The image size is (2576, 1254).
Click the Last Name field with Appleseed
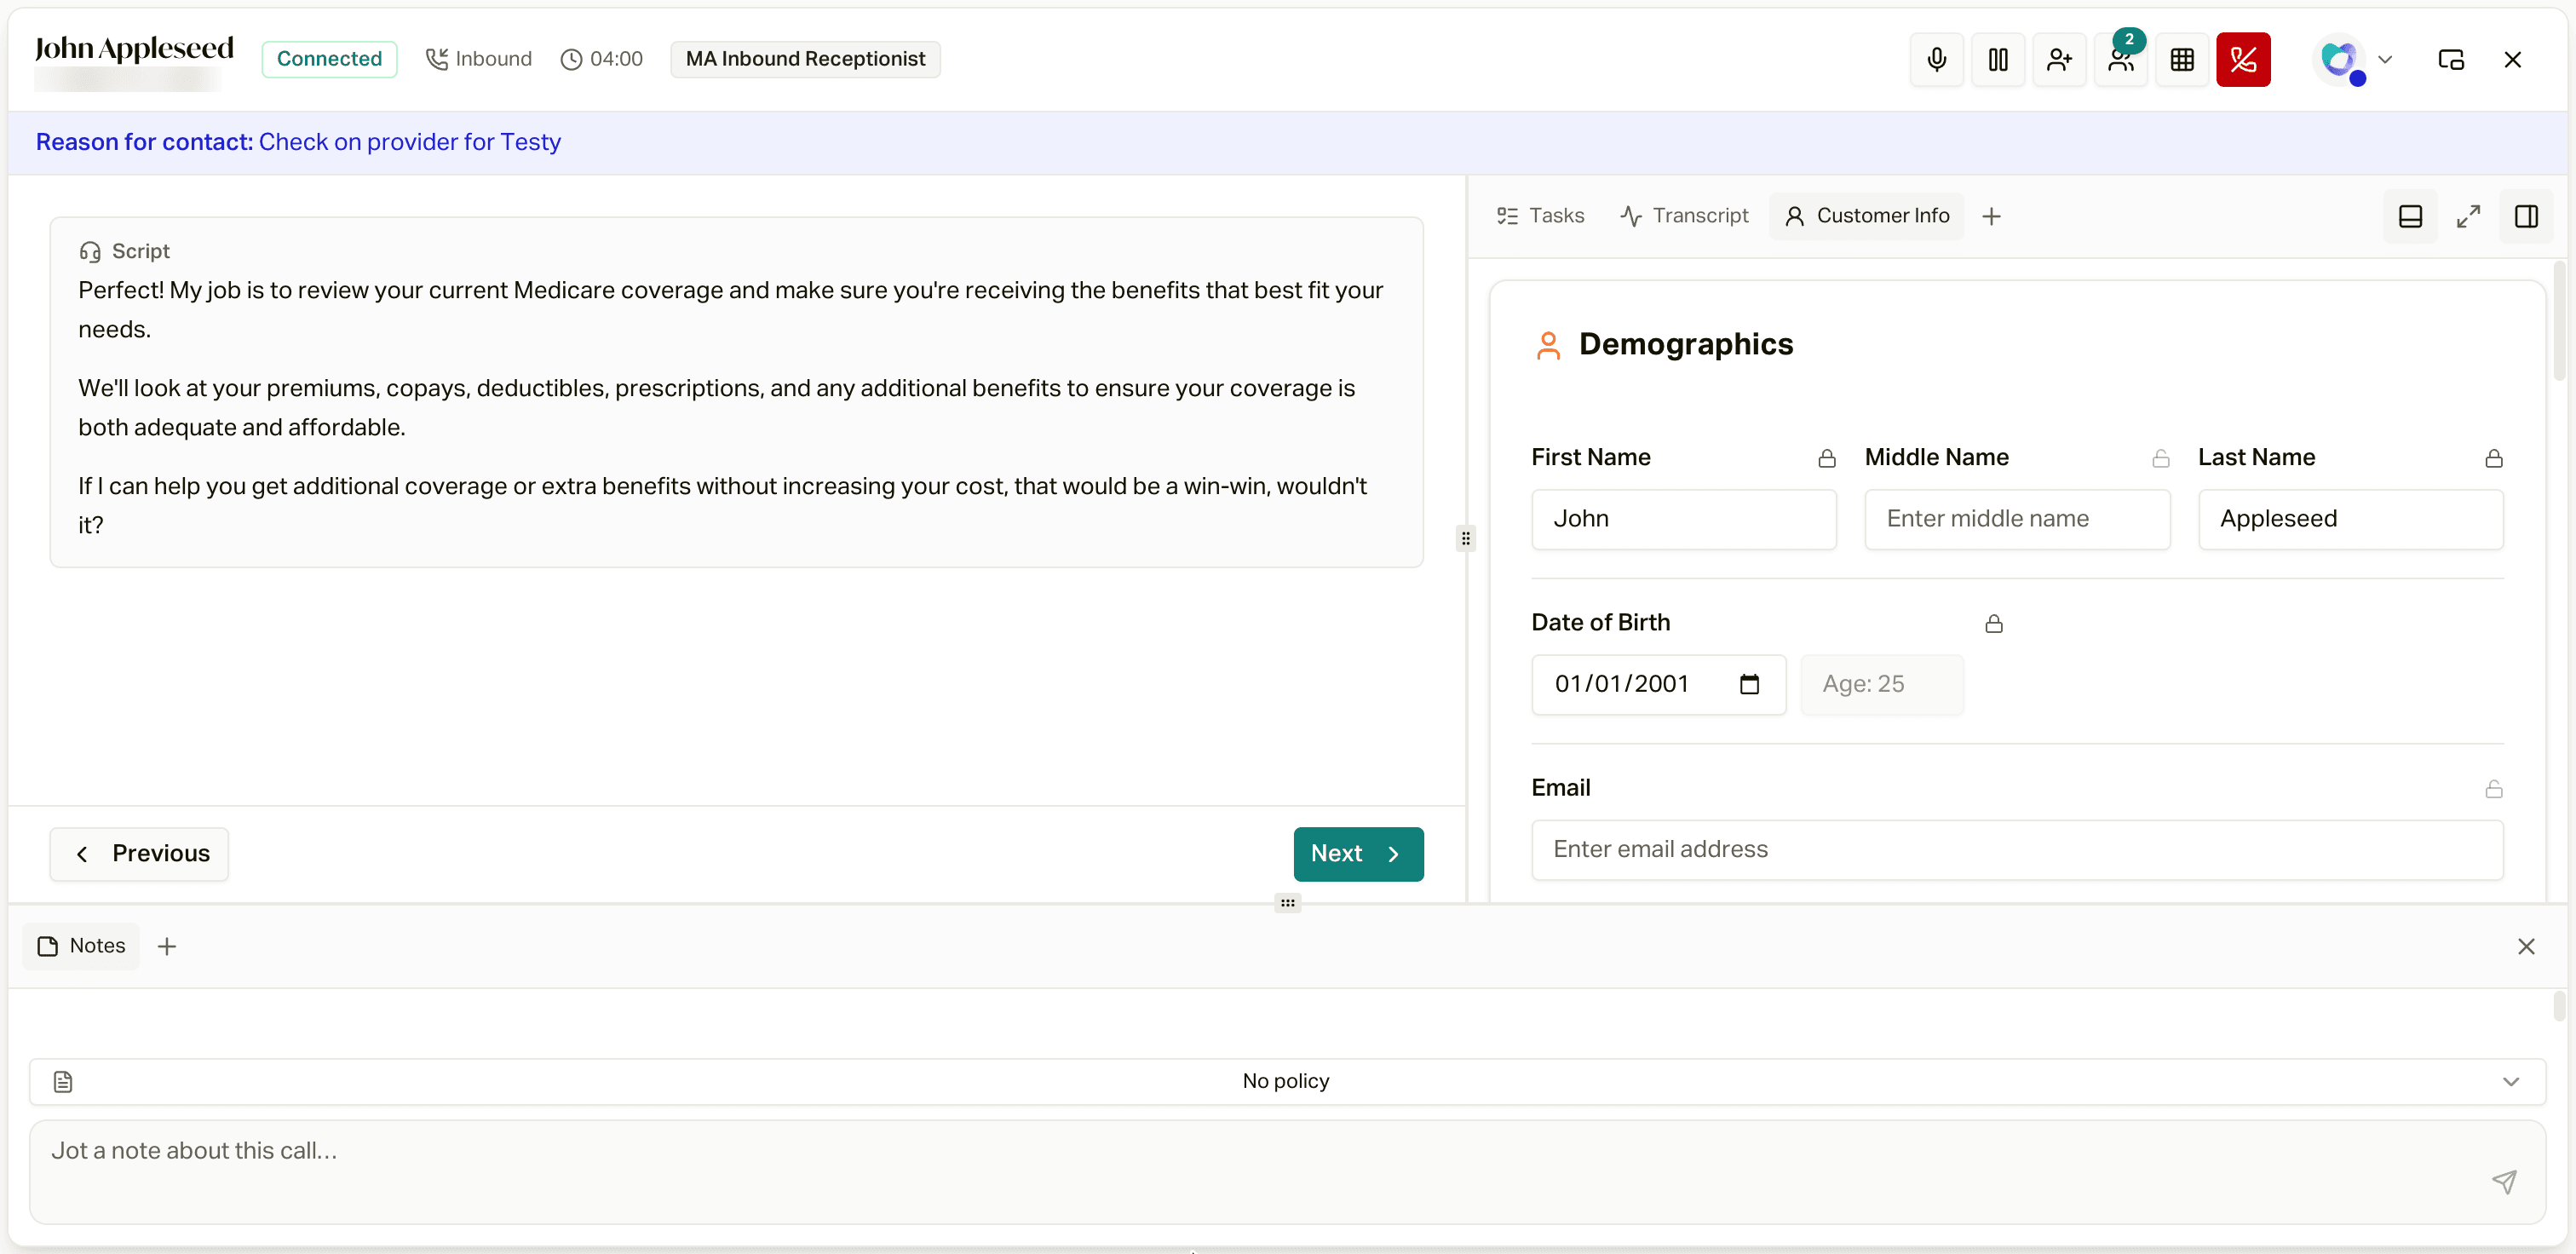click(x=2350, y=519)
